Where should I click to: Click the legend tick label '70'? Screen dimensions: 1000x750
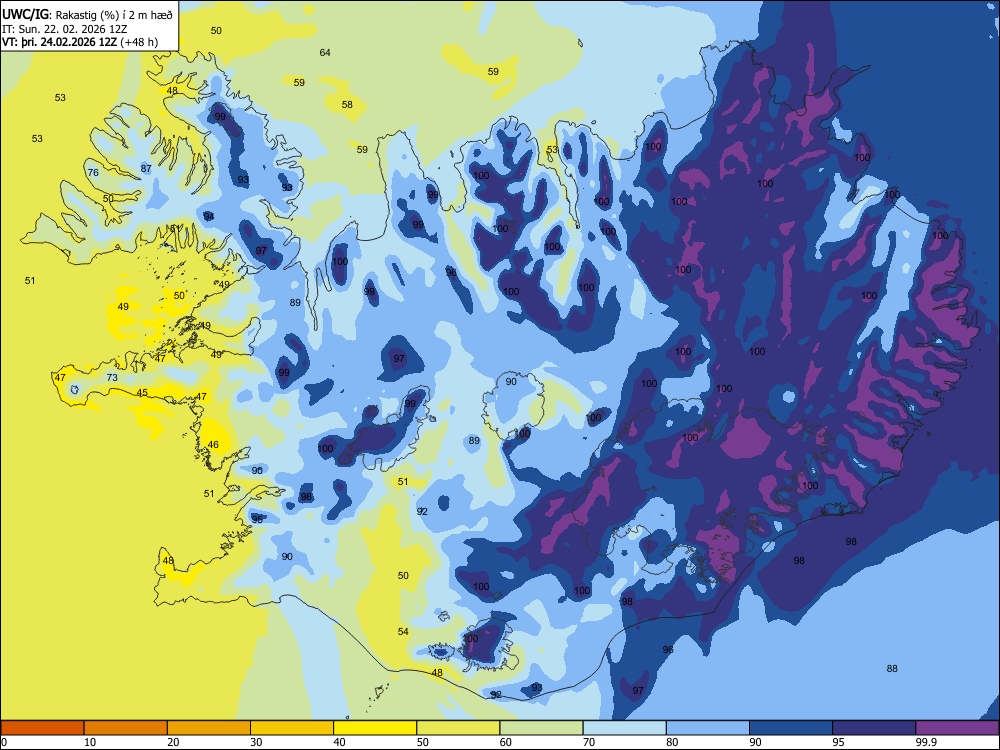tap(589, 742)
